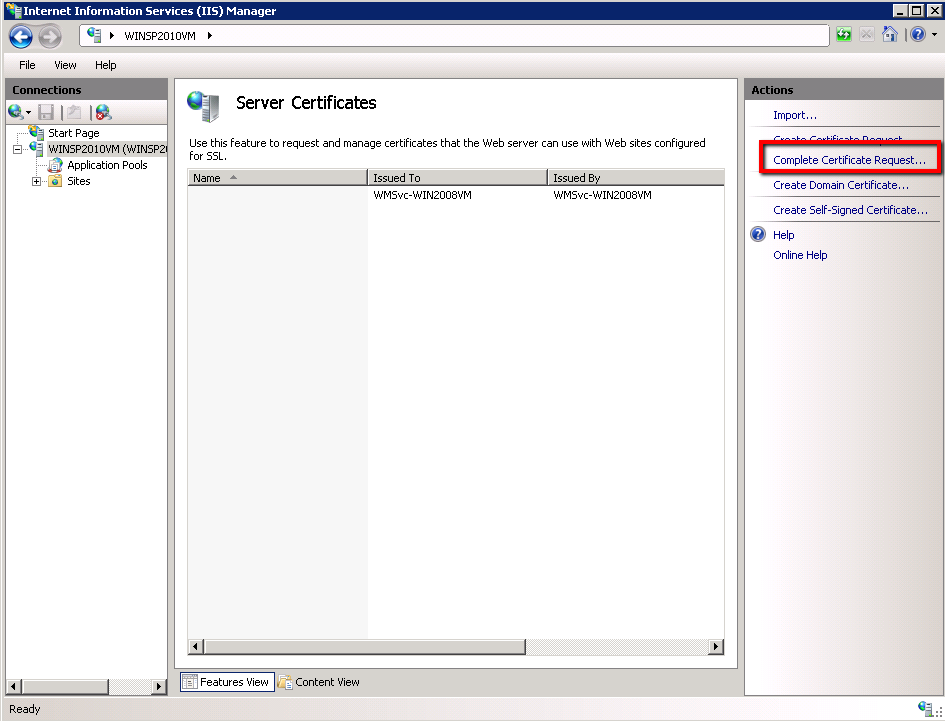Click the green Refresh Page icon
This screenshot has width=945, height=721.
click(x=844, y=35)
